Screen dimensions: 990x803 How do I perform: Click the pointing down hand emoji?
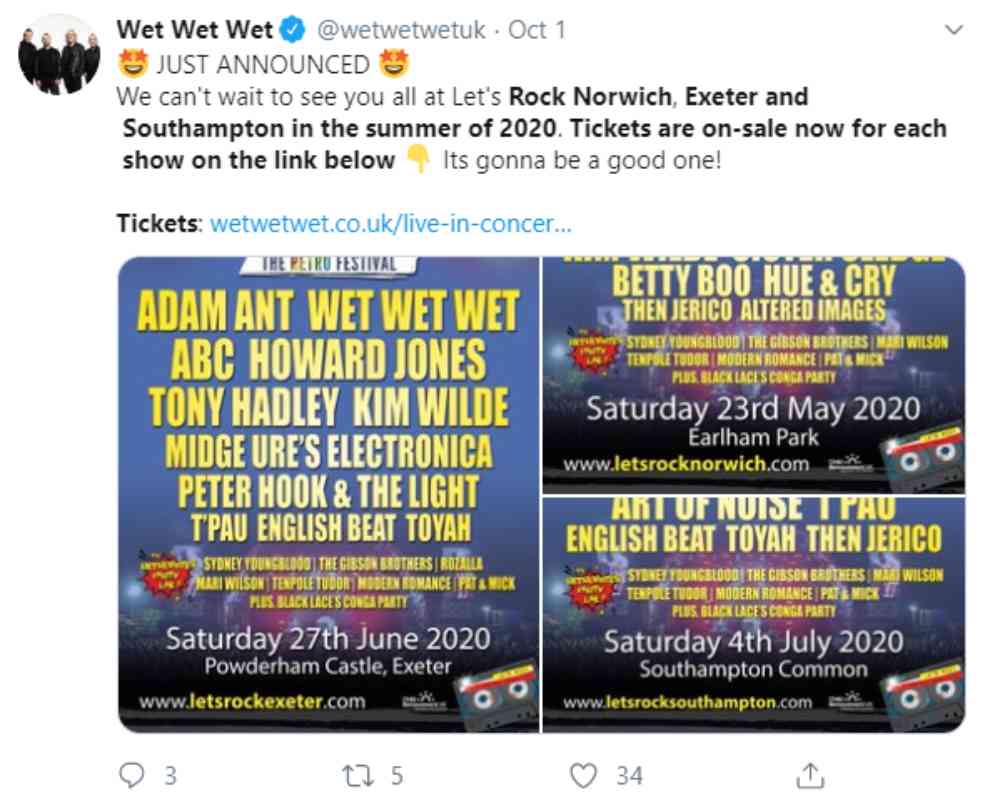tap(418, 159)
